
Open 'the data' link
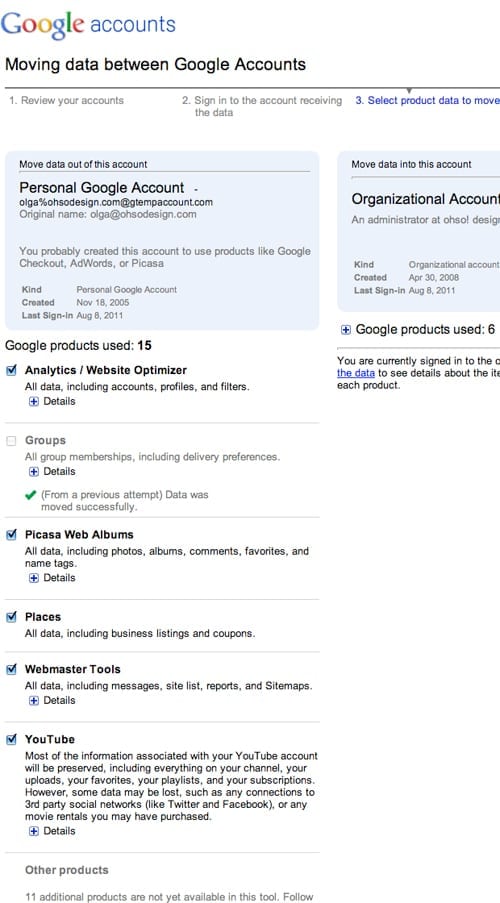click(355, 373)
